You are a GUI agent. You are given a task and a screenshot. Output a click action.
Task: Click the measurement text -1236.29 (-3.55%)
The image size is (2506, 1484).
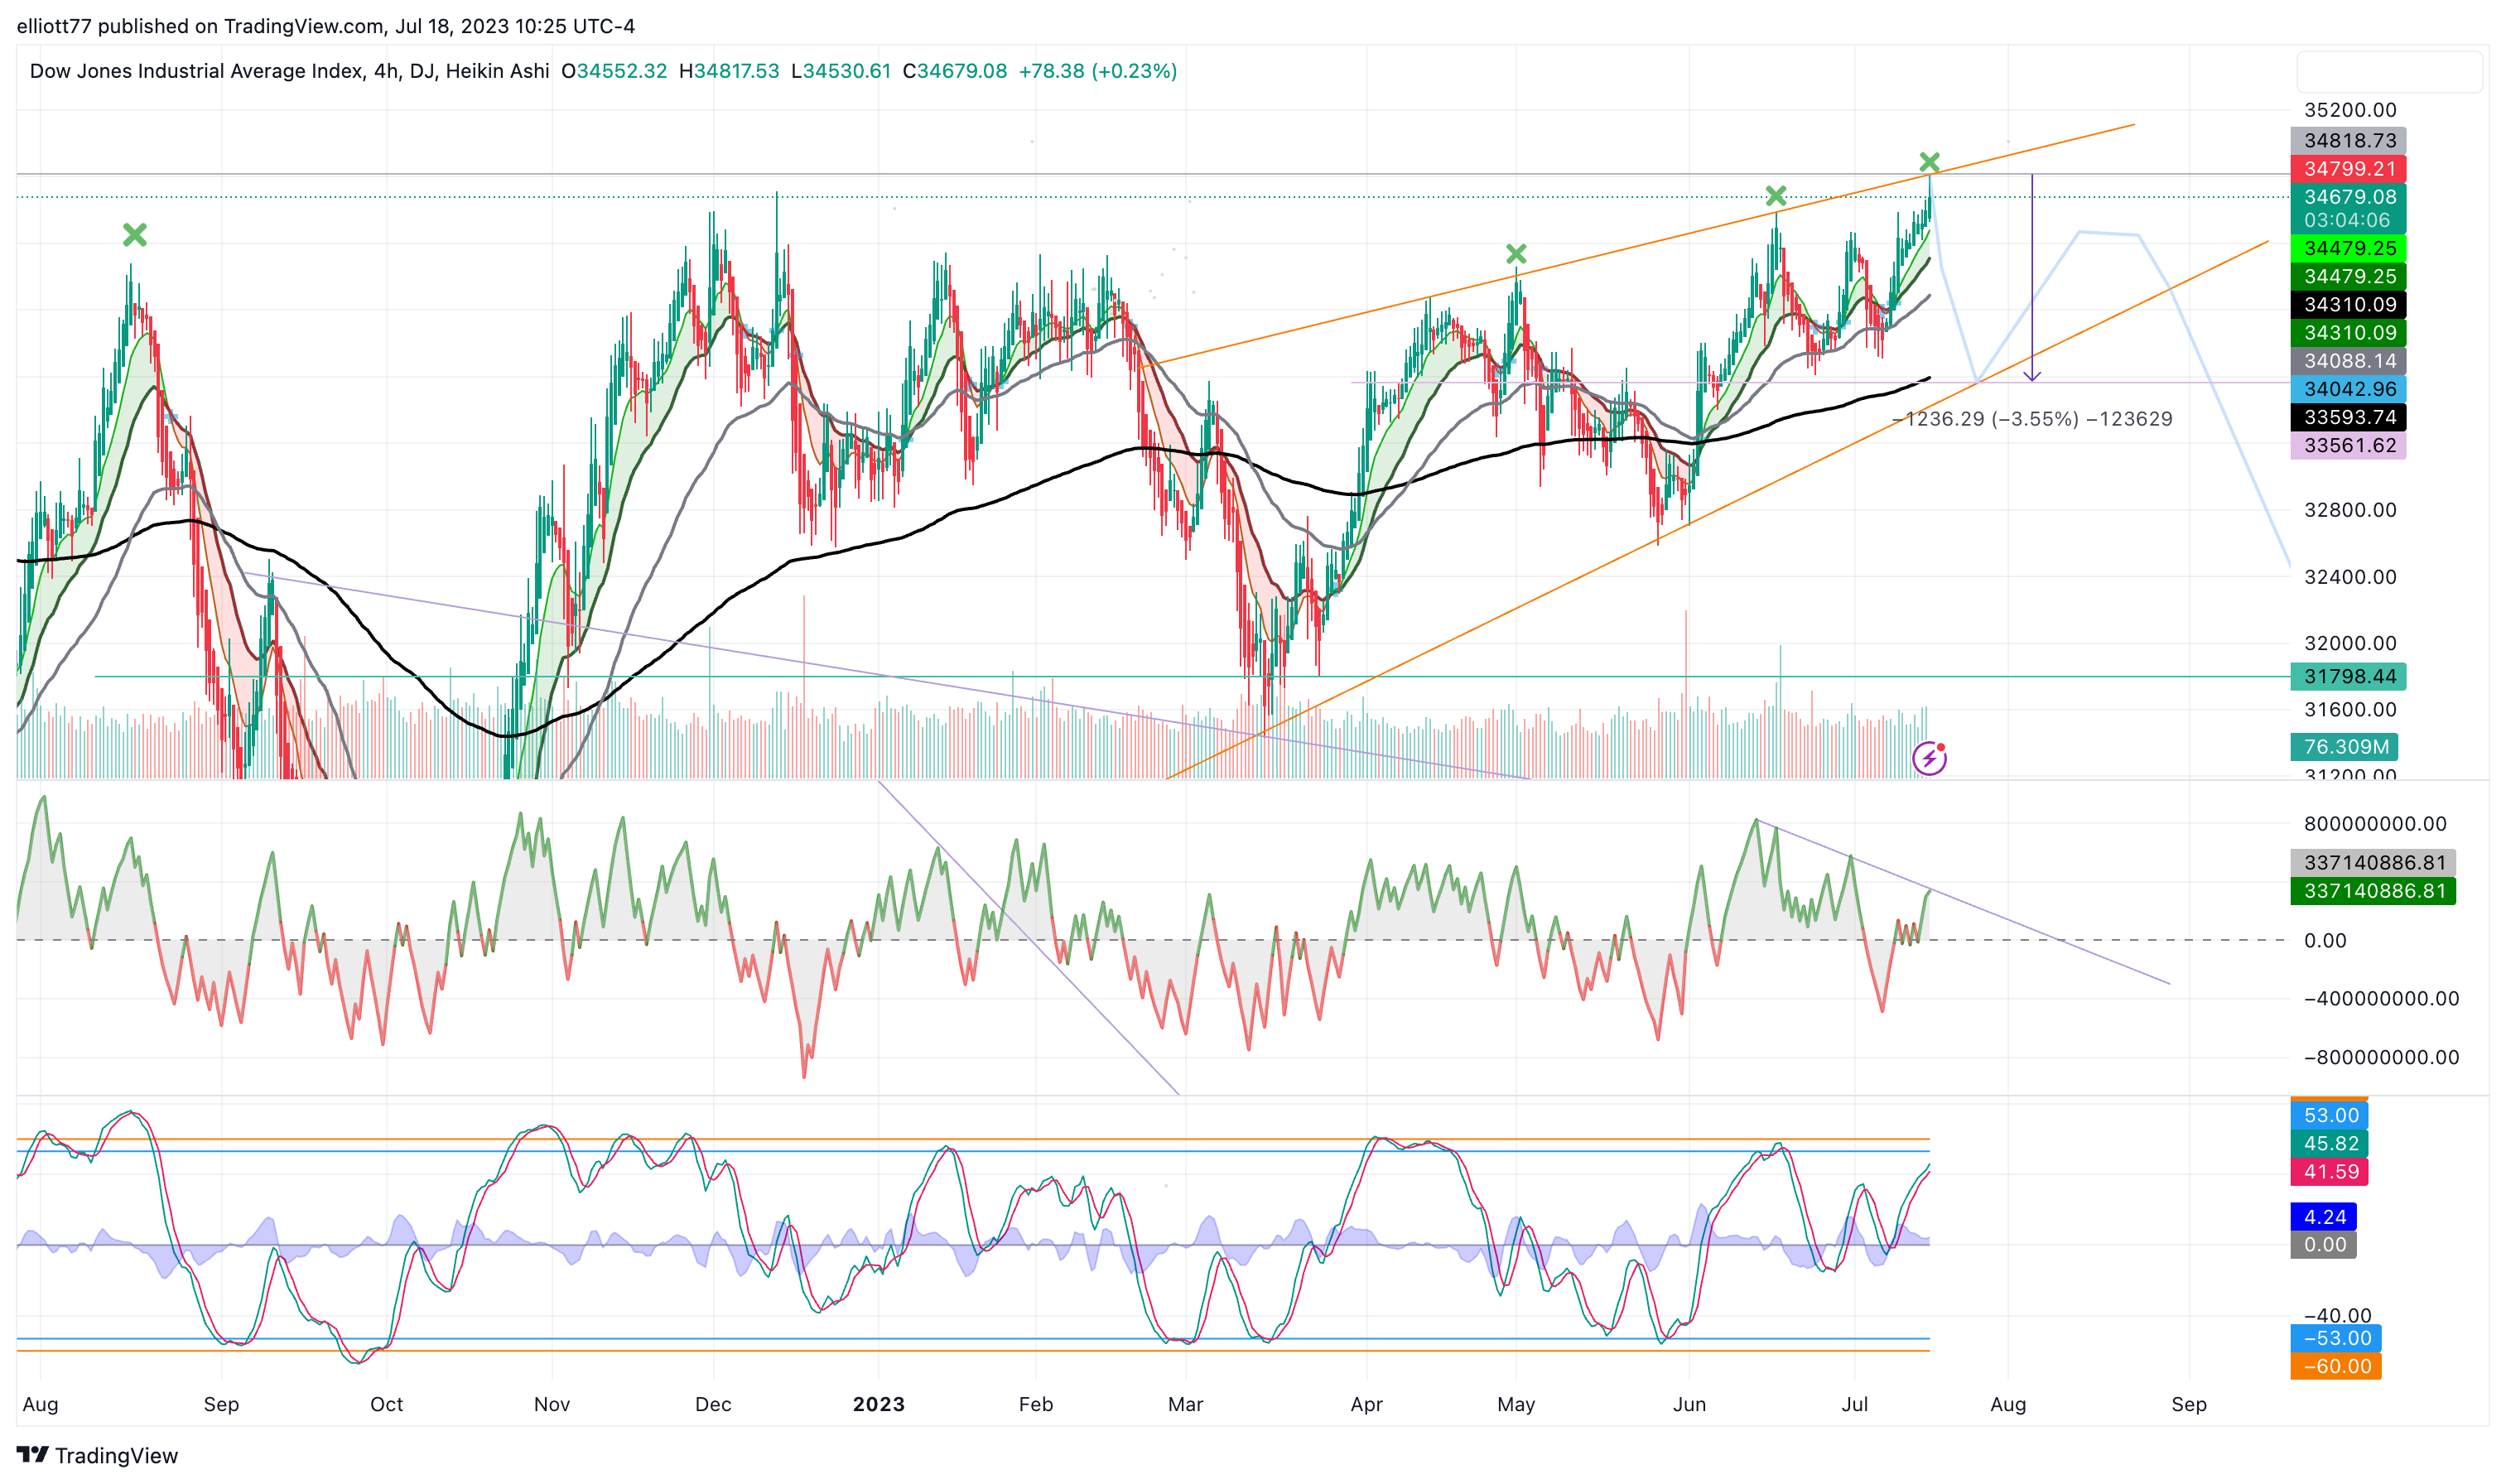coord(1984,419)
